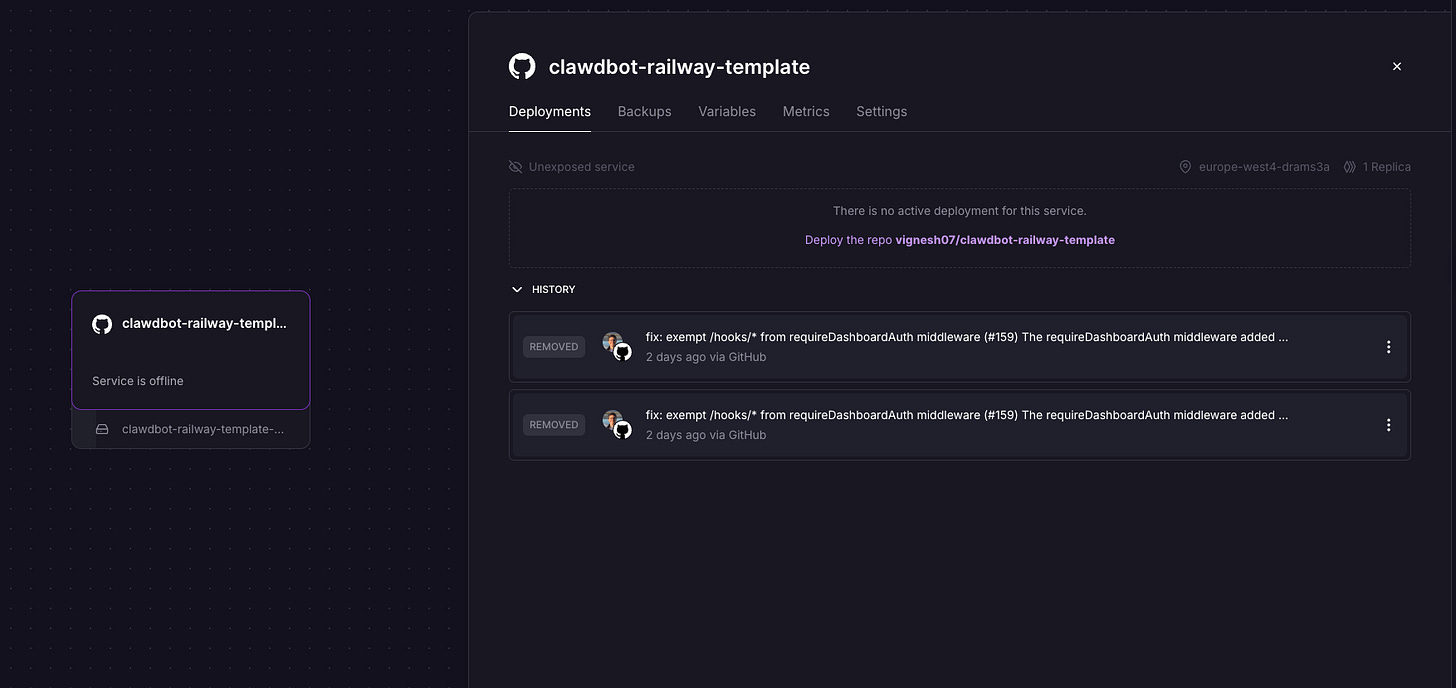
Task: Click the REMOVED badge on the second deployment
Action: (554, 425)
